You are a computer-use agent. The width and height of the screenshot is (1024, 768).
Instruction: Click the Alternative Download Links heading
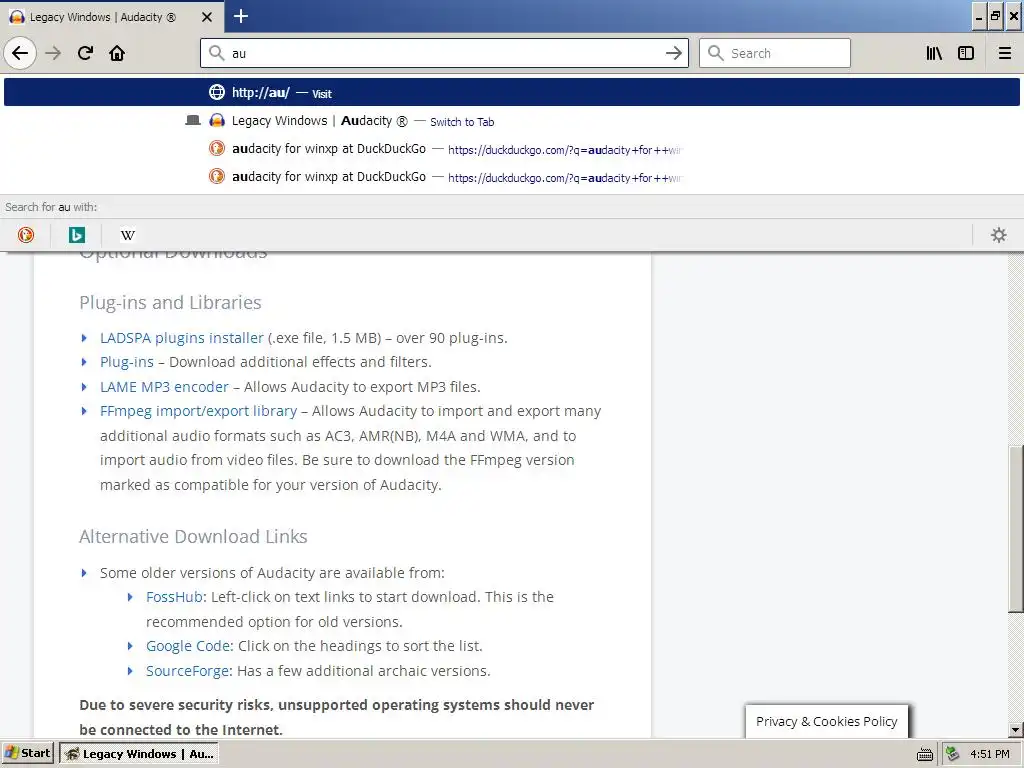point(193,536)
